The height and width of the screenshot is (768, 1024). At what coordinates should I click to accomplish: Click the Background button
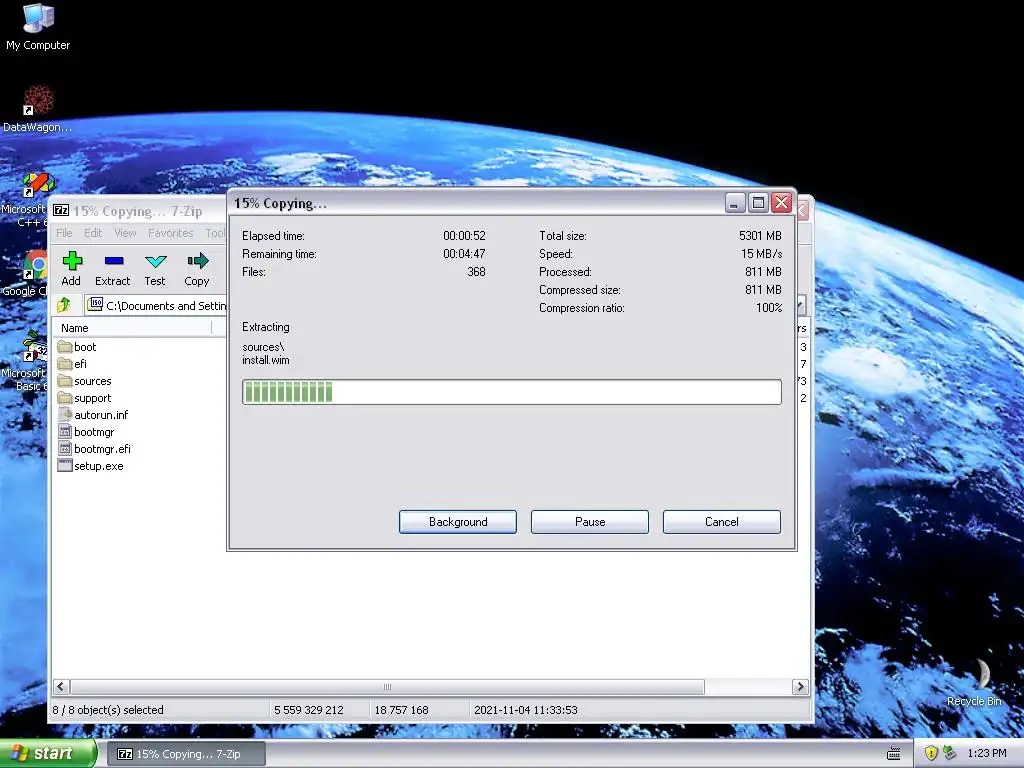point(458,522)
